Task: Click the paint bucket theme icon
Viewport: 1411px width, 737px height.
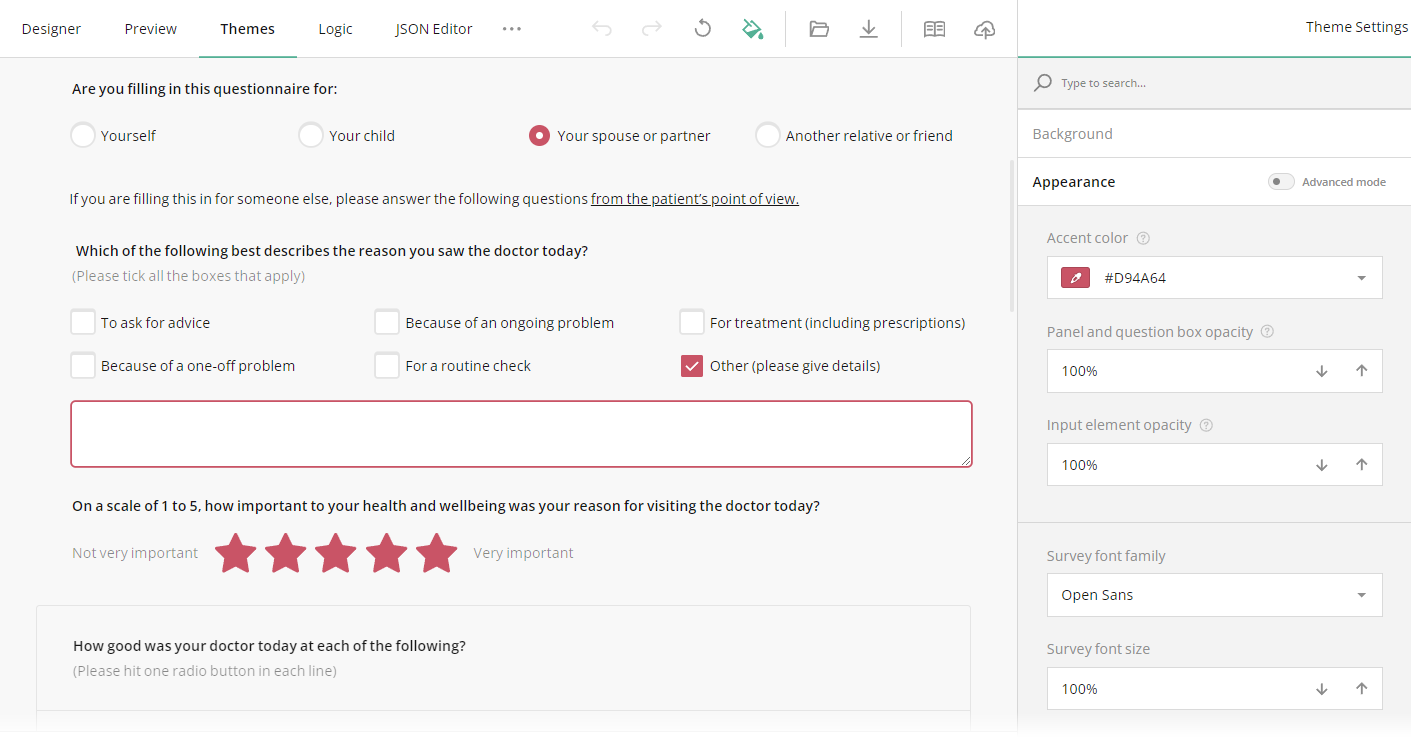Action: 753,29
